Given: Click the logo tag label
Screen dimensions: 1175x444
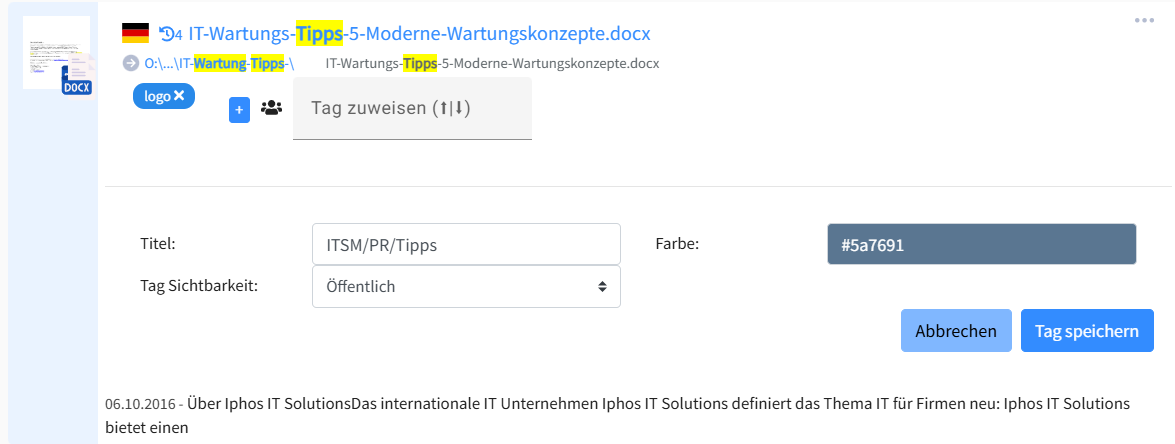Looking at the screenshot, I should (x=156, y=96).
